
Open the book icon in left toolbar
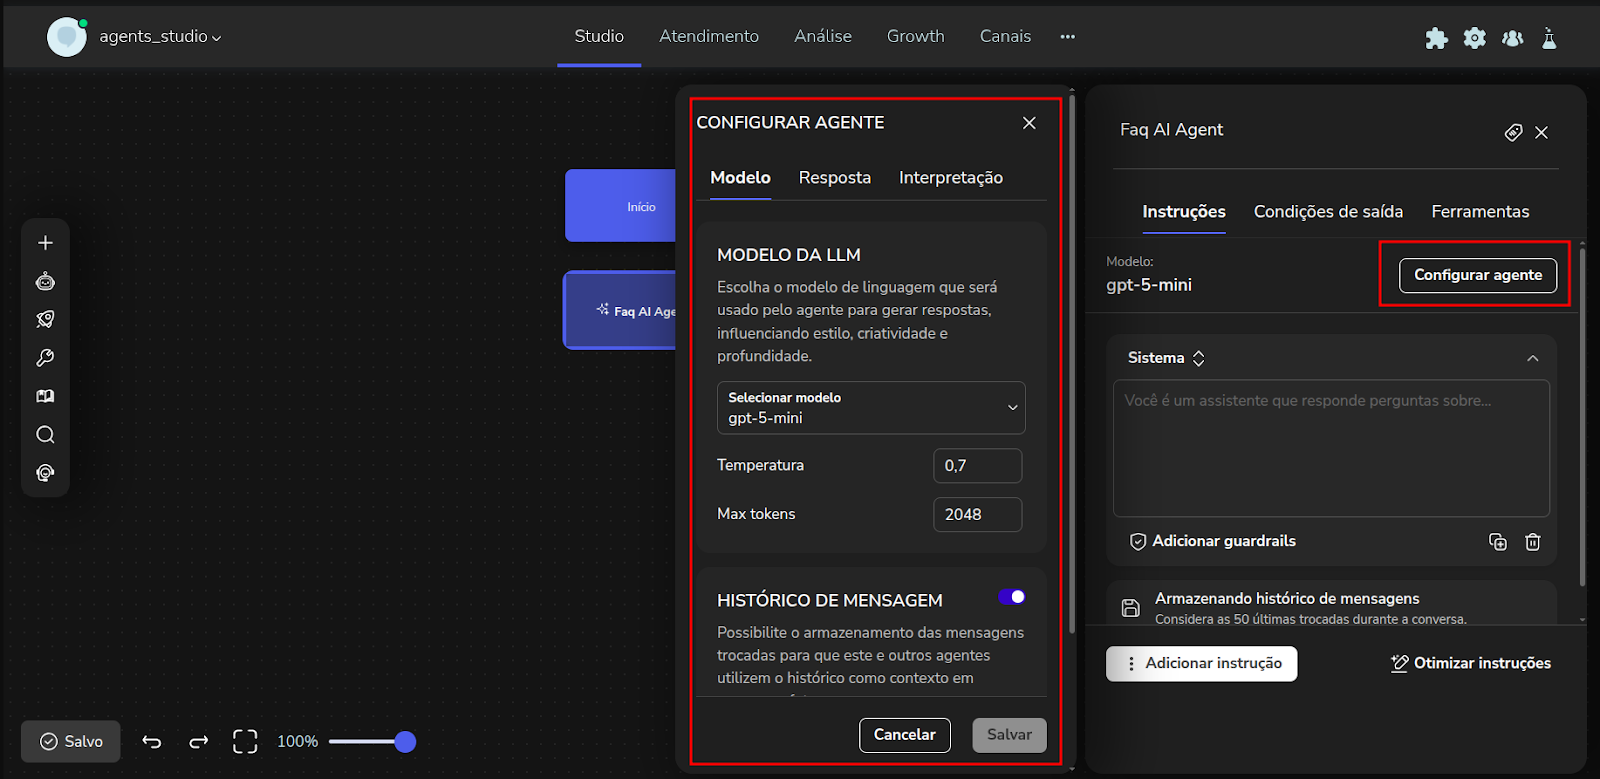pos(45,396)
